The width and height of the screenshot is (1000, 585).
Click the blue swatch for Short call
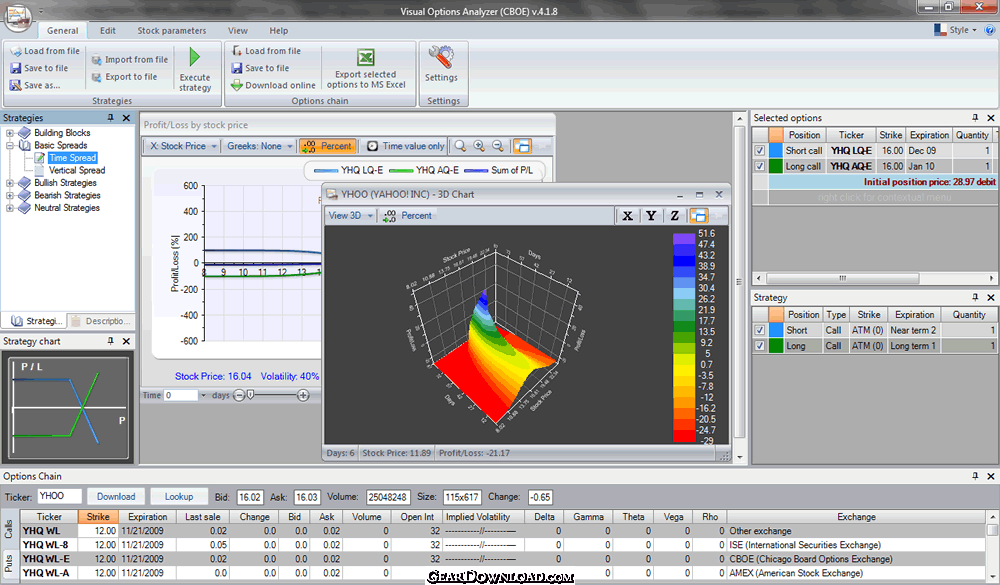click(x=776, y=151)
